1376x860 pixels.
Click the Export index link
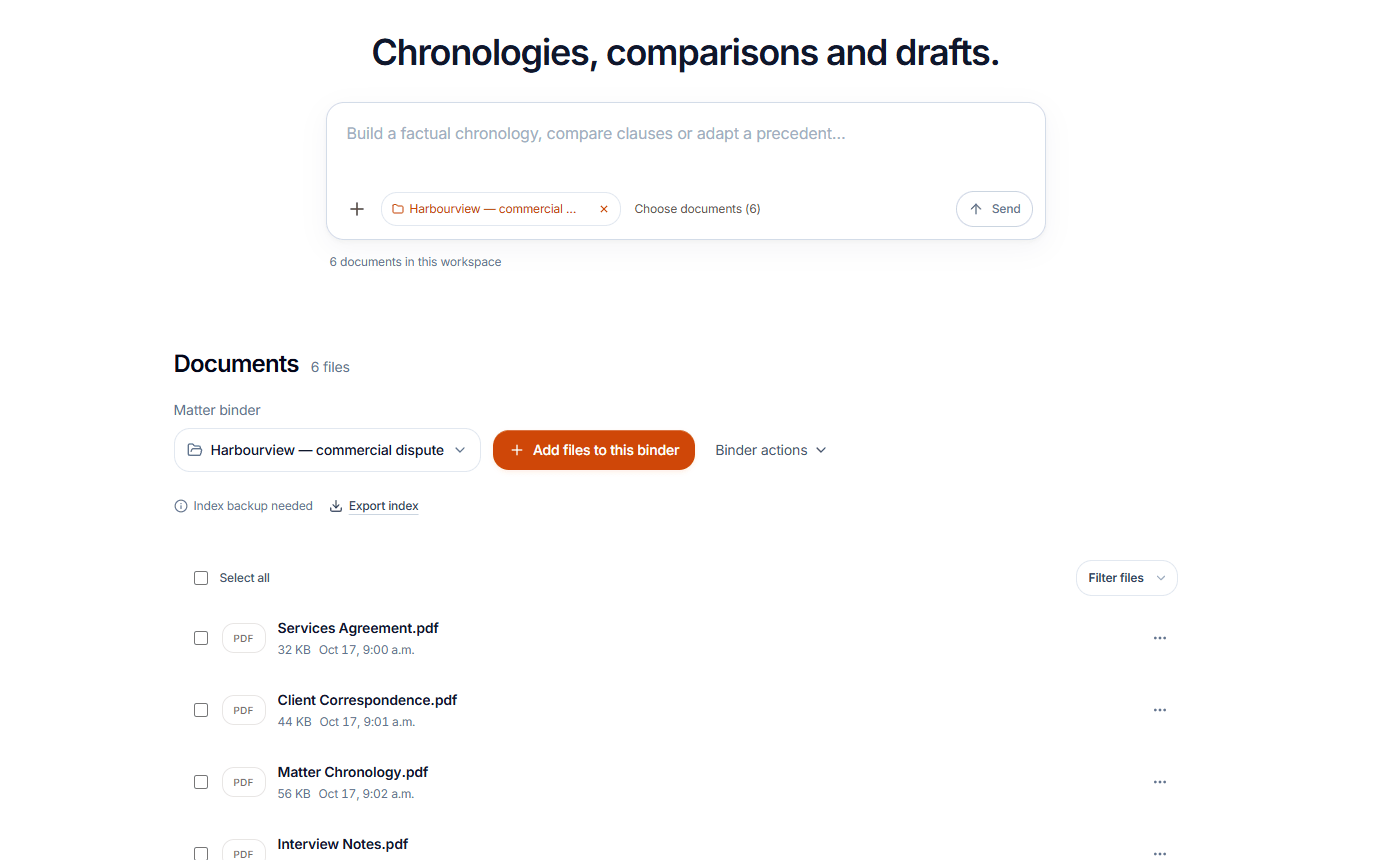[x=374, y=506]
